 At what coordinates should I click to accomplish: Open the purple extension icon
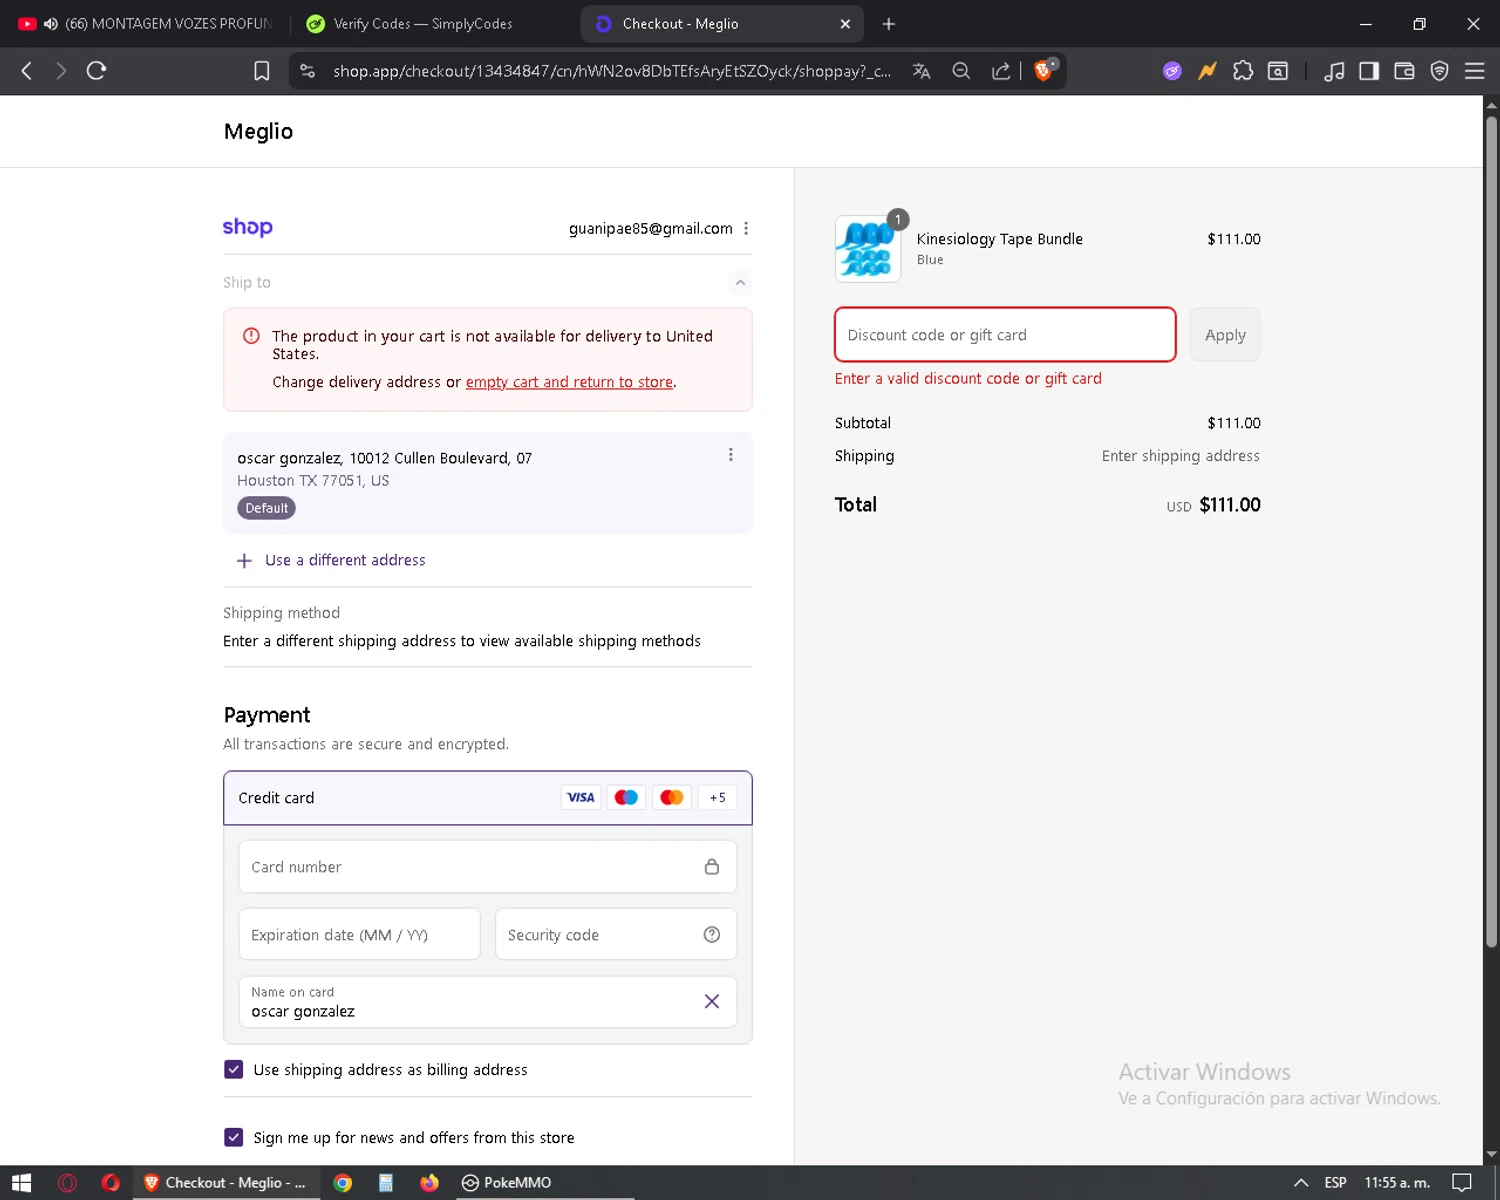tap(1172, 71)
